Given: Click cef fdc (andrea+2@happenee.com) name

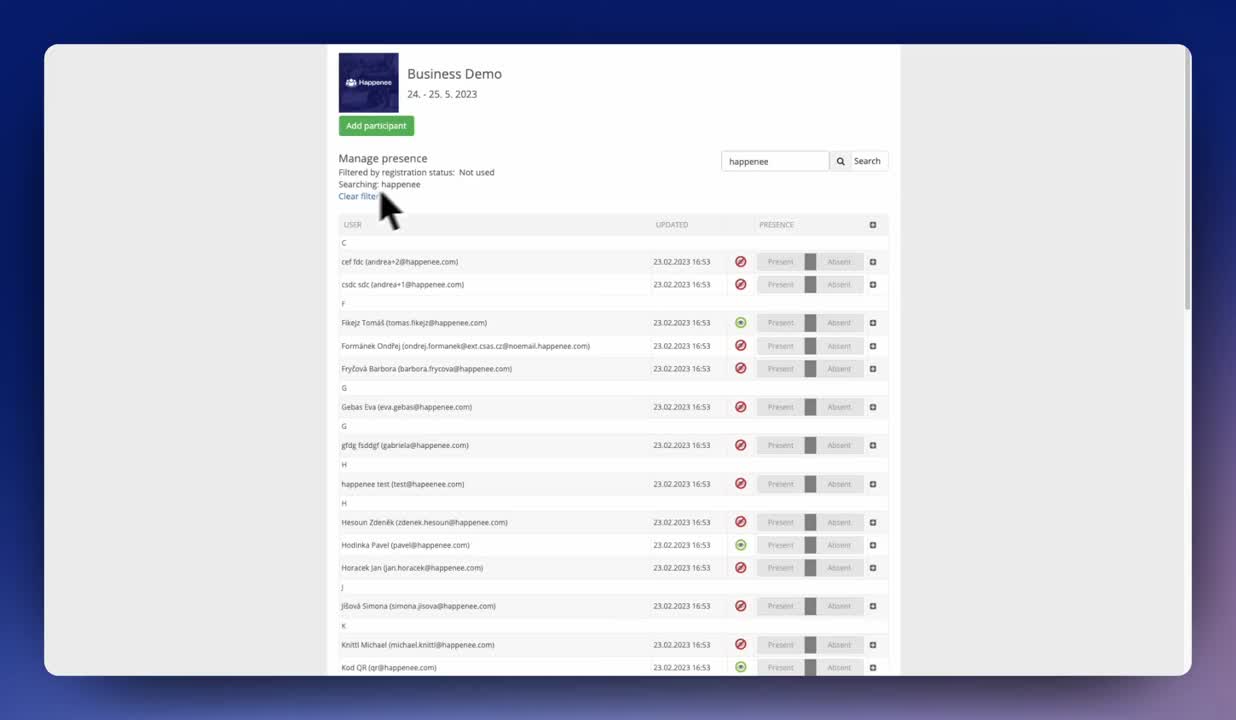Looking at the screenshot, I should point(400,262).
